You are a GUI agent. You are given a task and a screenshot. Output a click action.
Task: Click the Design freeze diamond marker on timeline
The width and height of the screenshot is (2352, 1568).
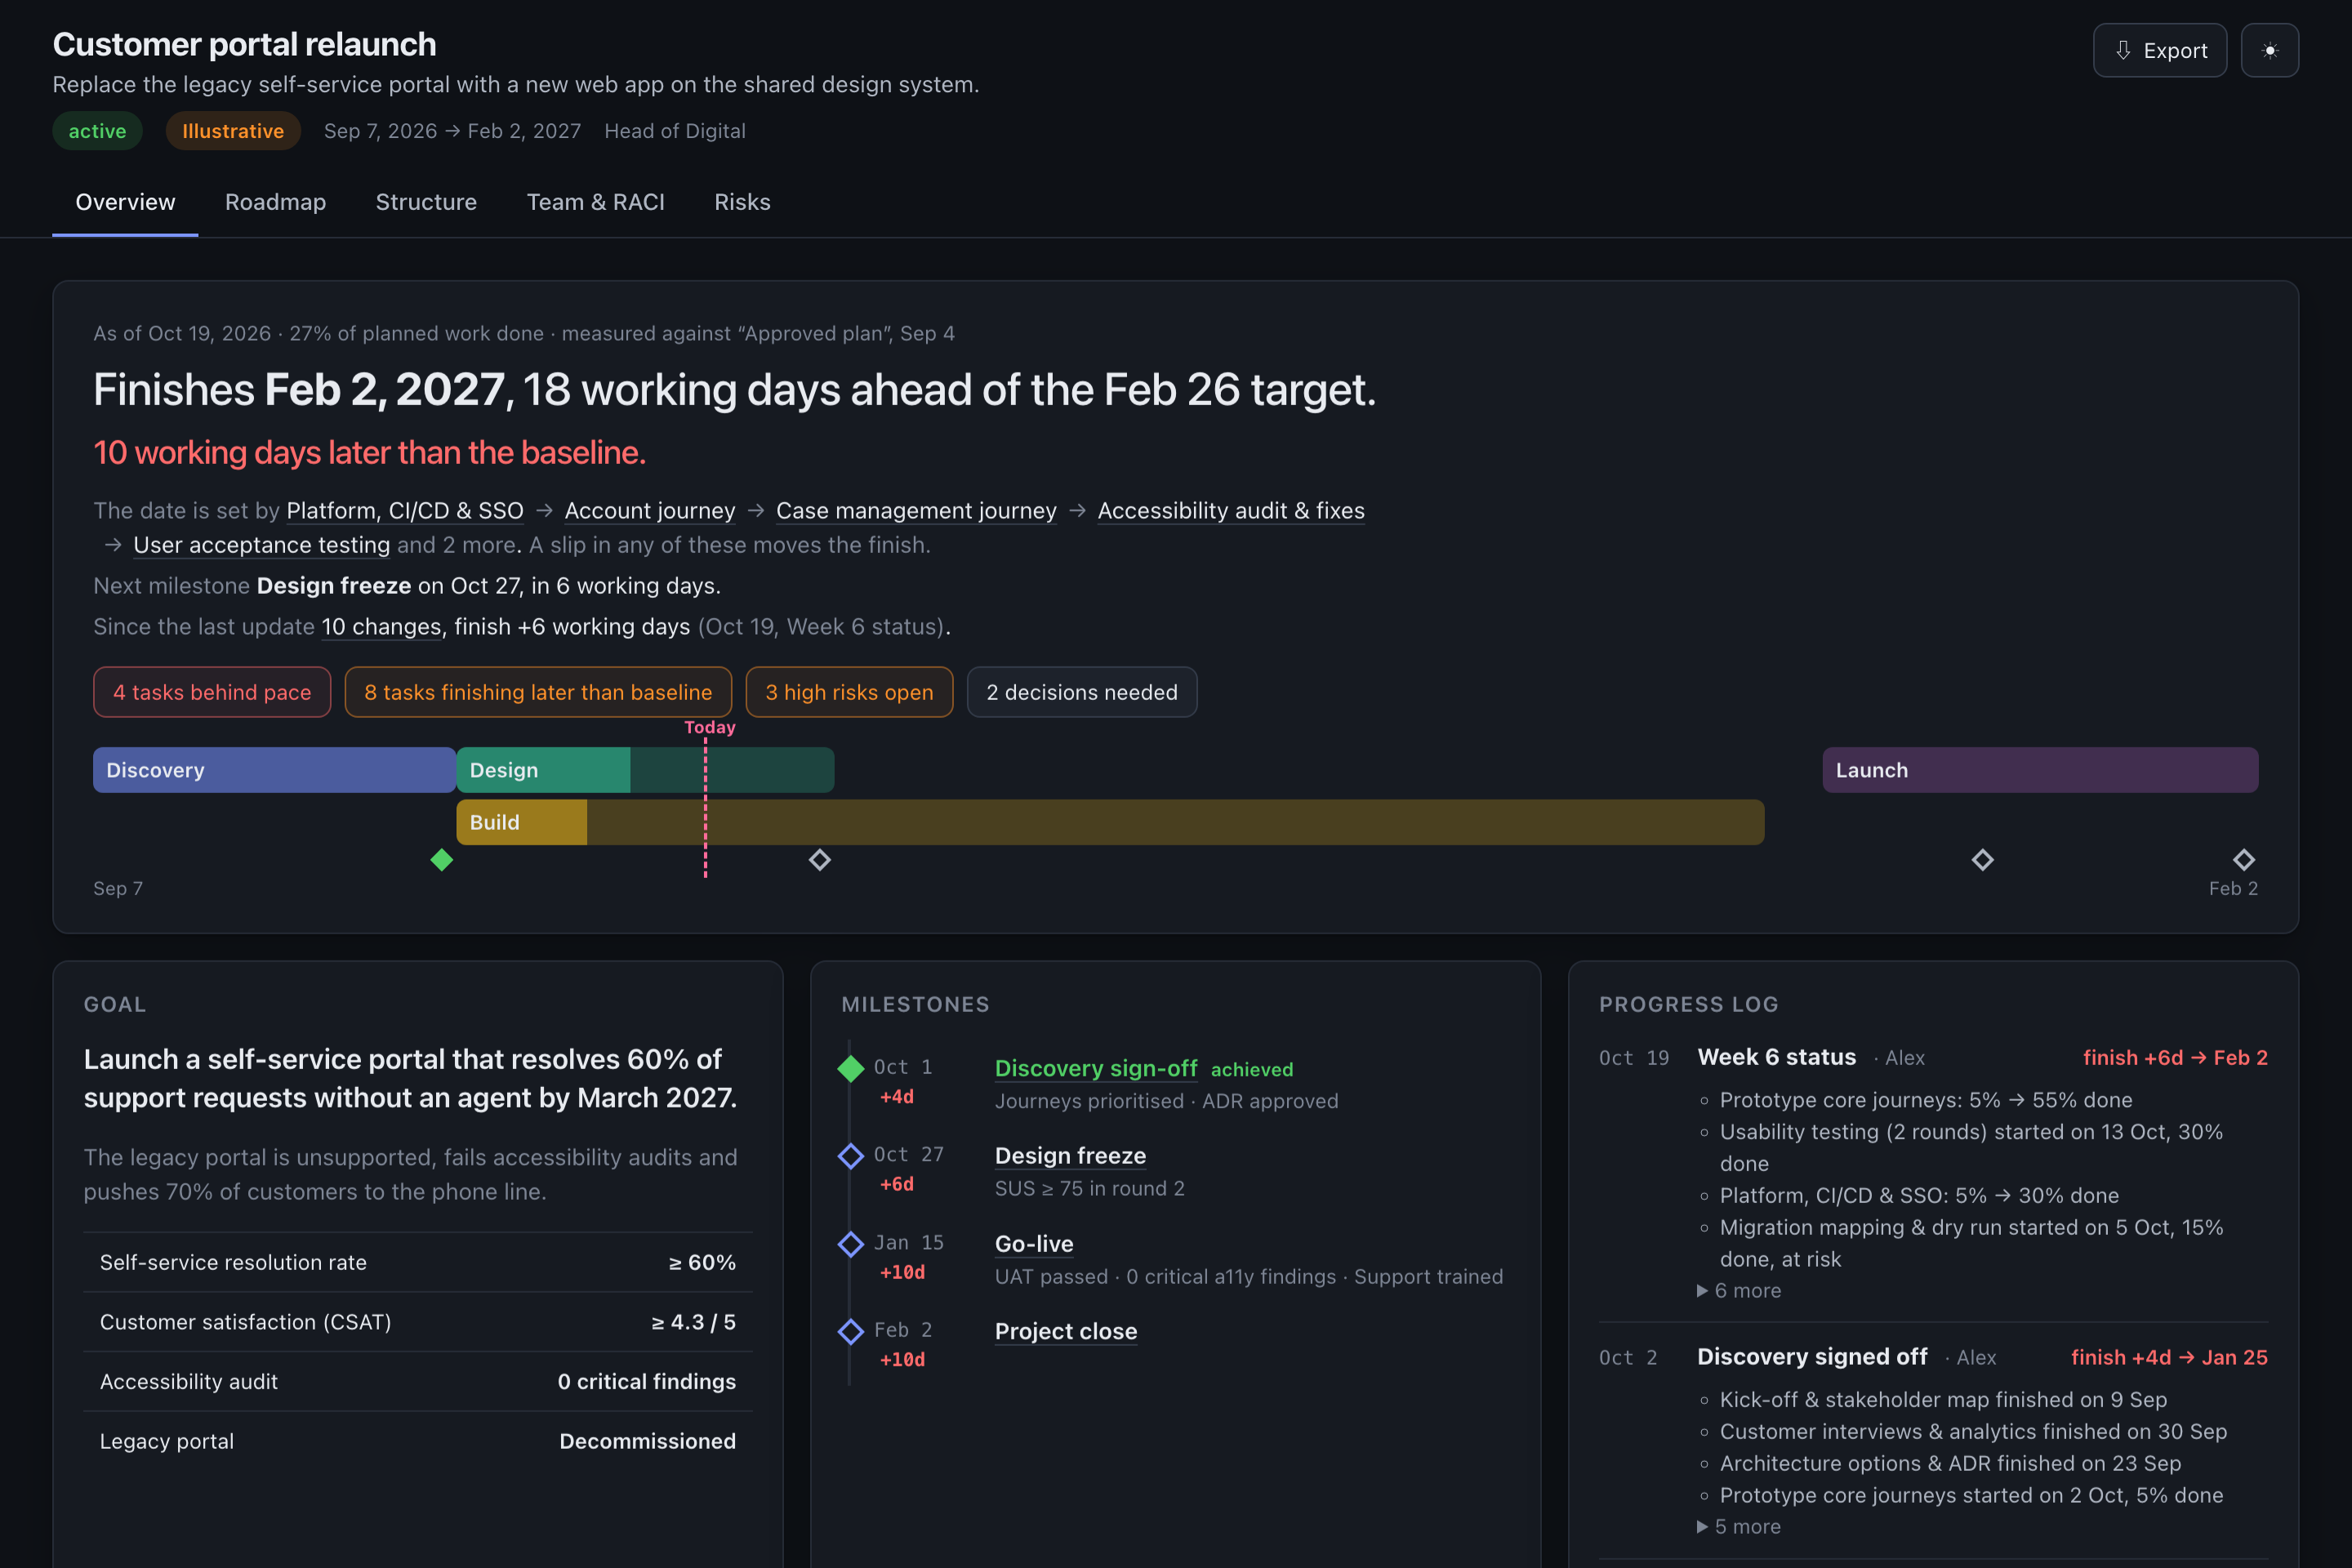tap(820, 860)
